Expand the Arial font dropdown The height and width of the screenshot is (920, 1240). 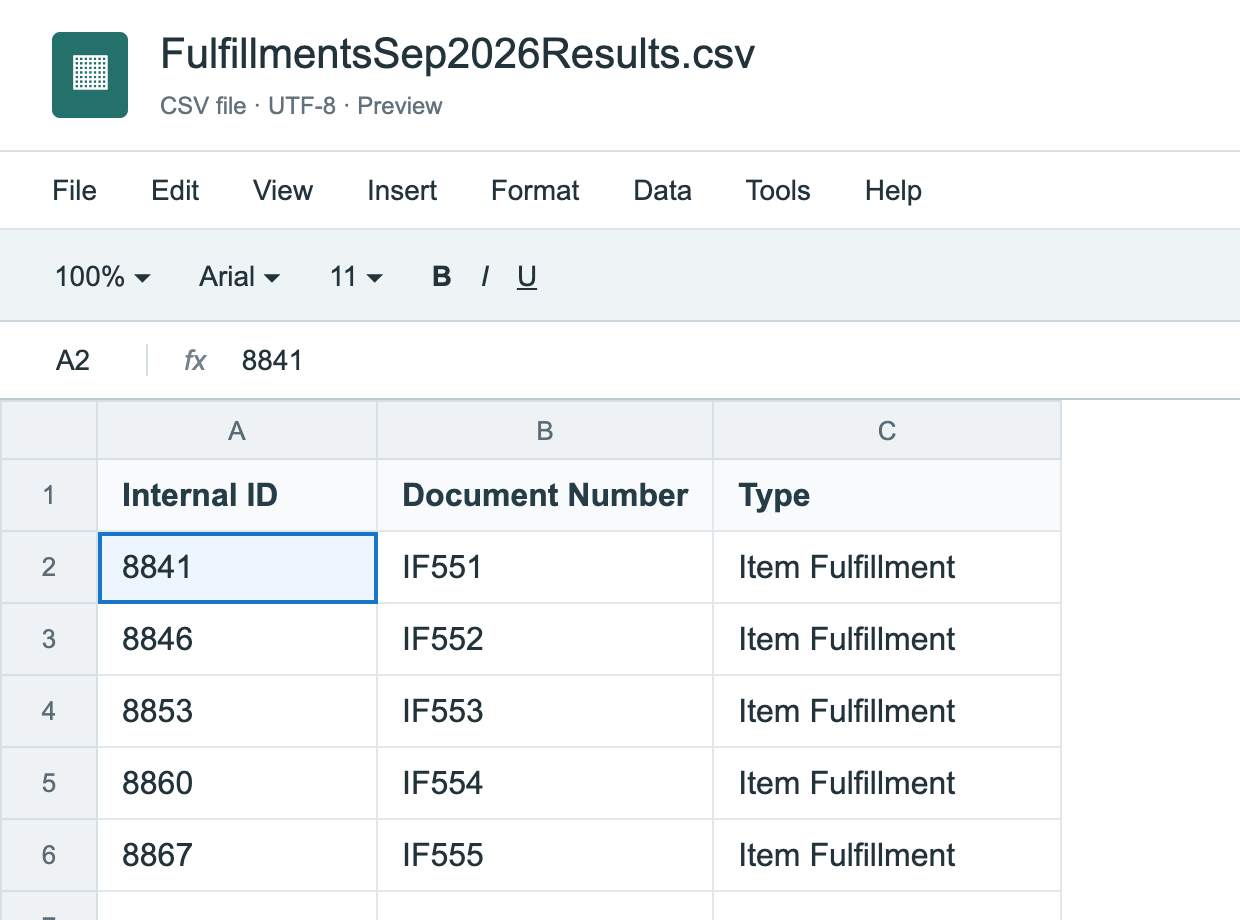tap(240, 276)
